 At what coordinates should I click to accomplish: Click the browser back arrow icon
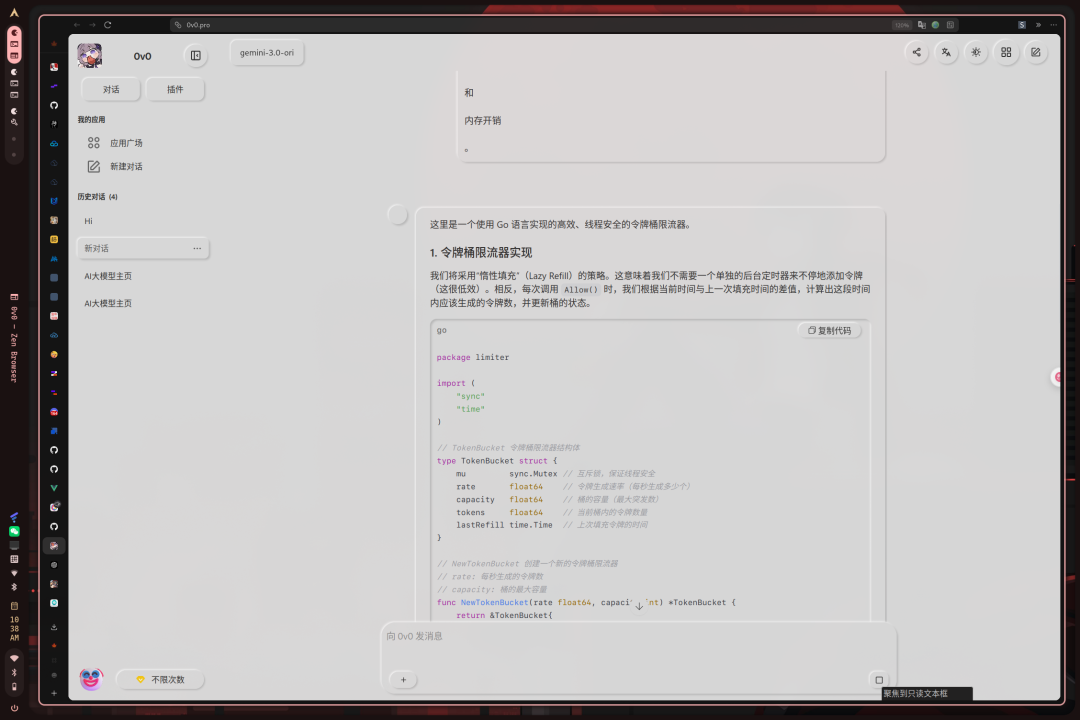pyautogui.click(x=75, y=24)
